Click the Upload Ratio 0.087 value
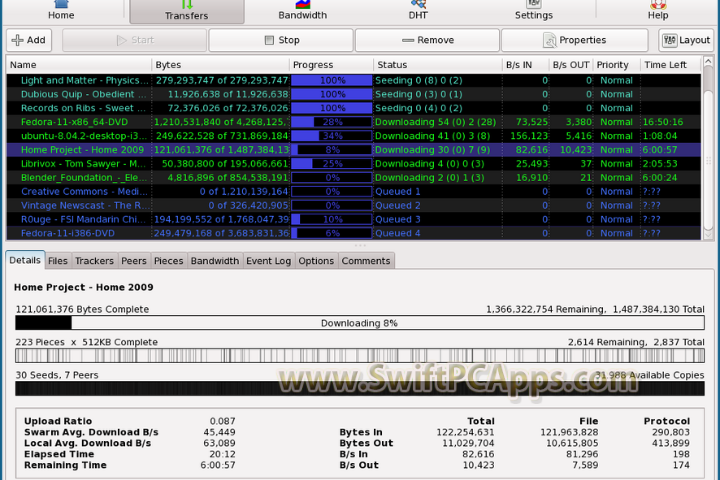Viewport: 720px width, 480px height. pyautogui.click(x=222, y=421)
